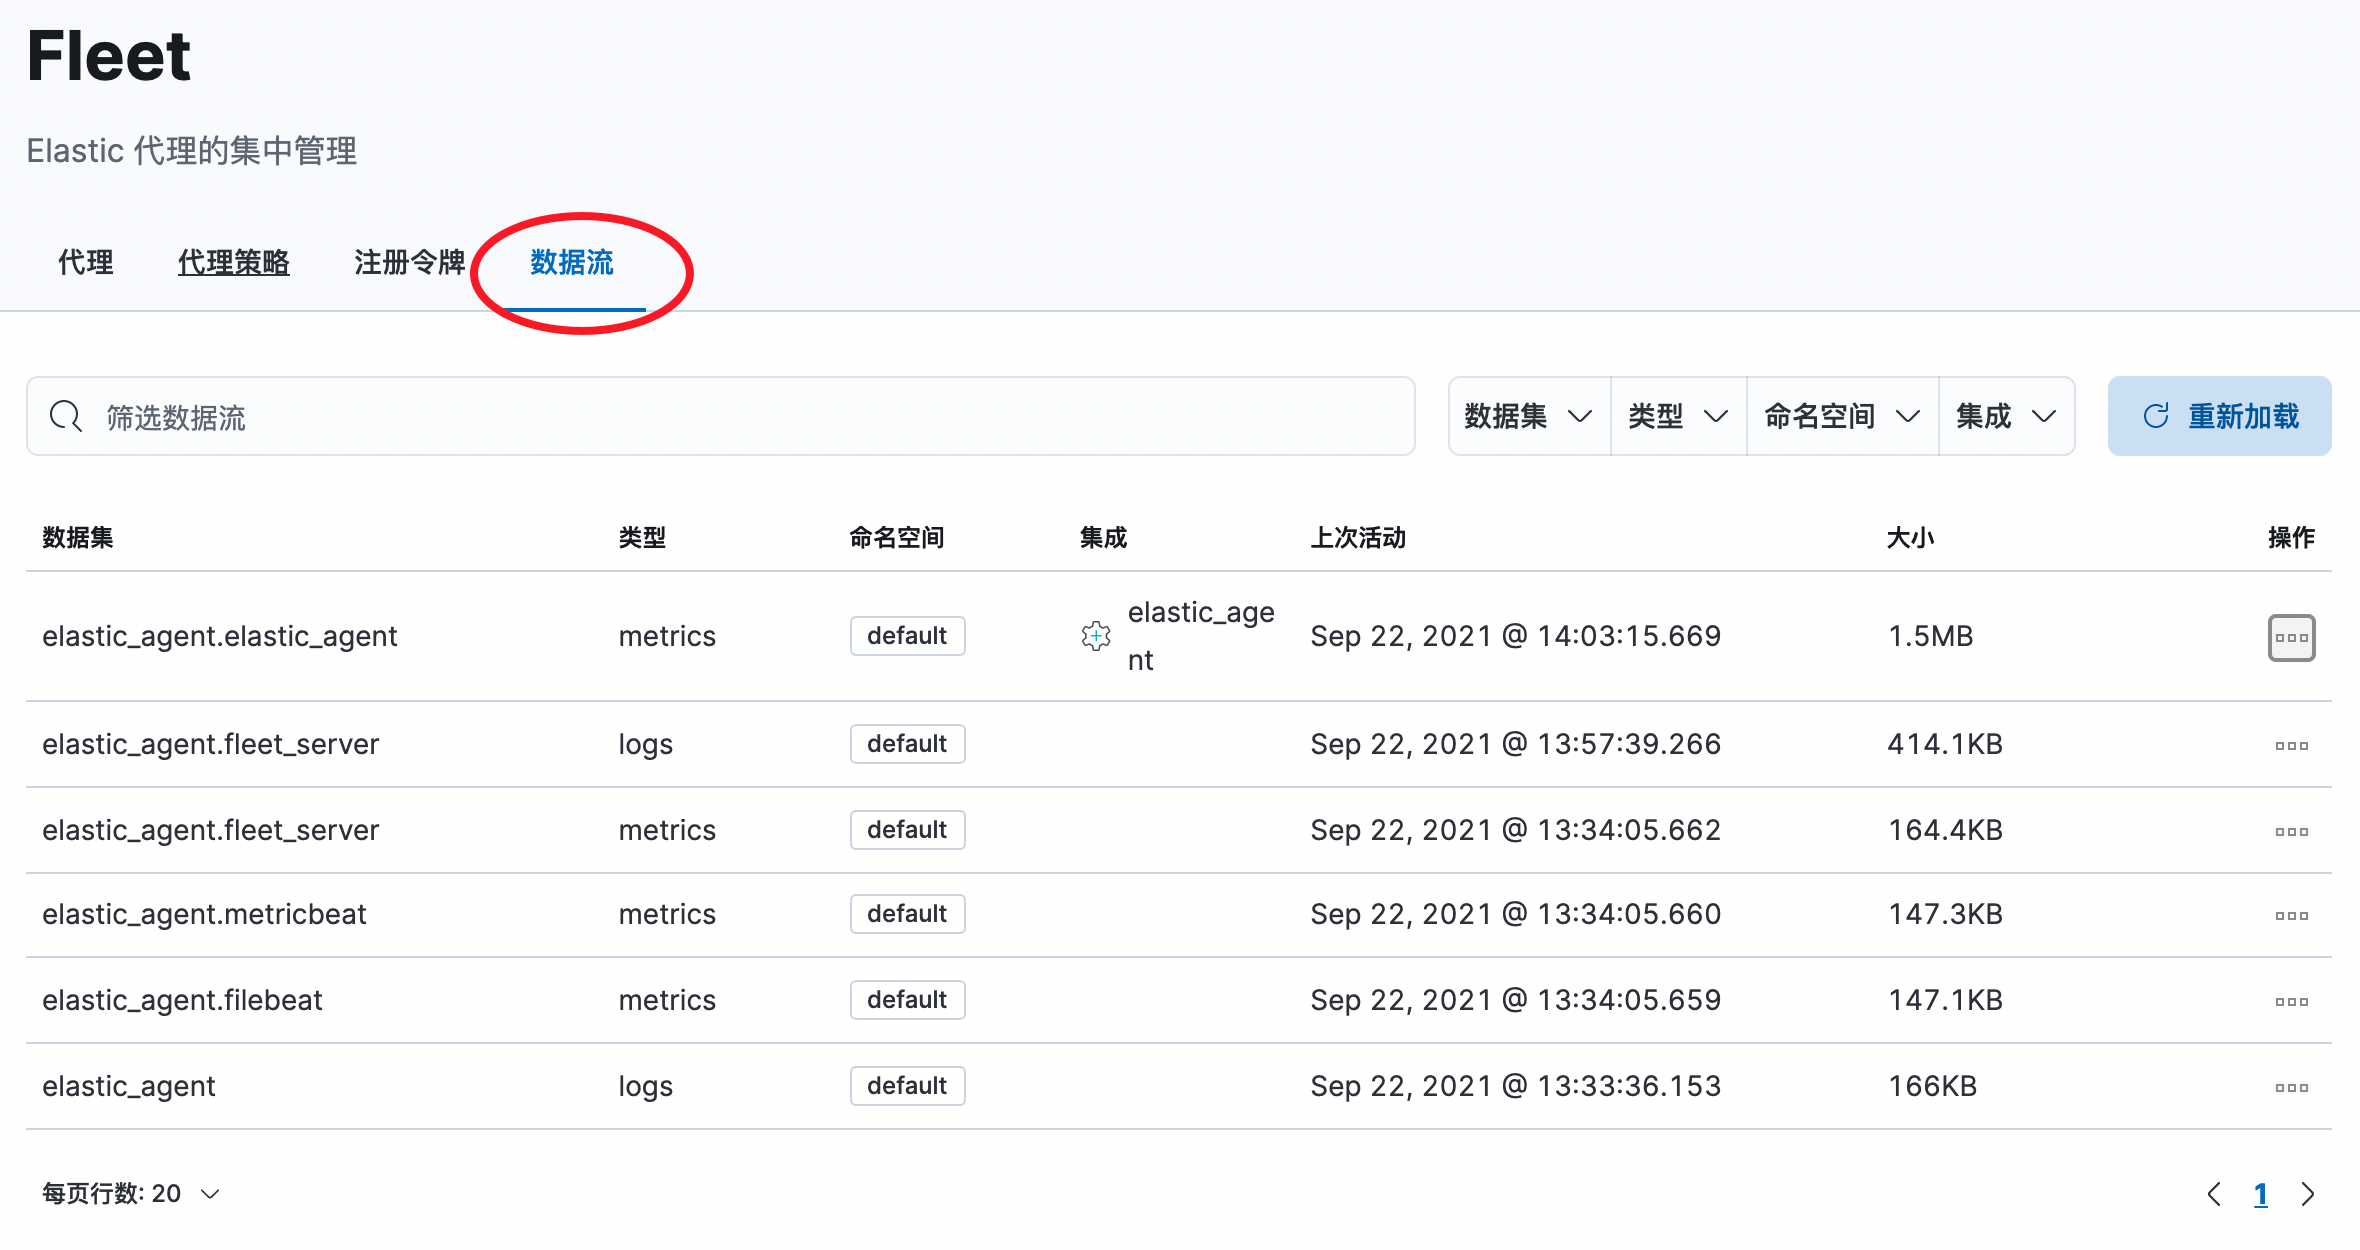Click the 重新加载 reload button
This screenshot has width=2360, height=1250.
(x=2219, y=416)
